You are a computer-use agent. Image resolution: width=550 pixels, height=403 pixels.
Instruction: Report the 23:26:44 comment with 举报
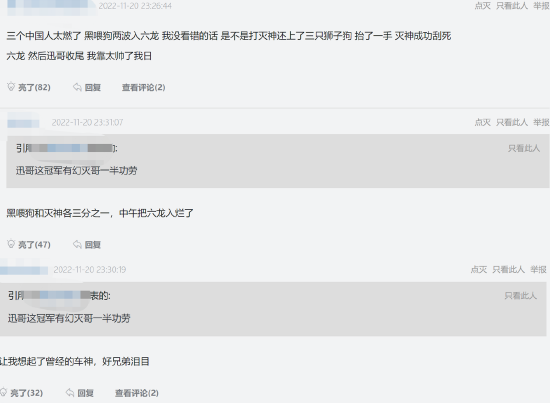click(541, 6)
